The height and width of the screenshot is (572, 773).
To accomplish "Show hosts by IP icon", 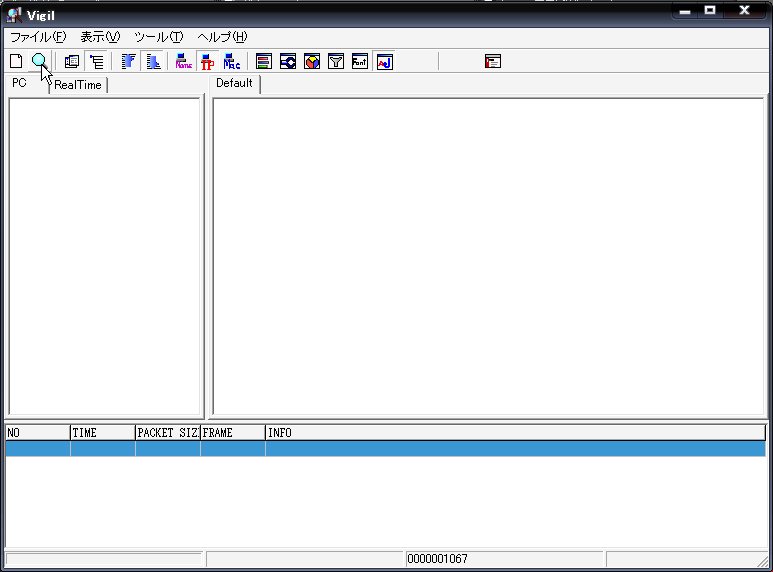I will 208,62.
